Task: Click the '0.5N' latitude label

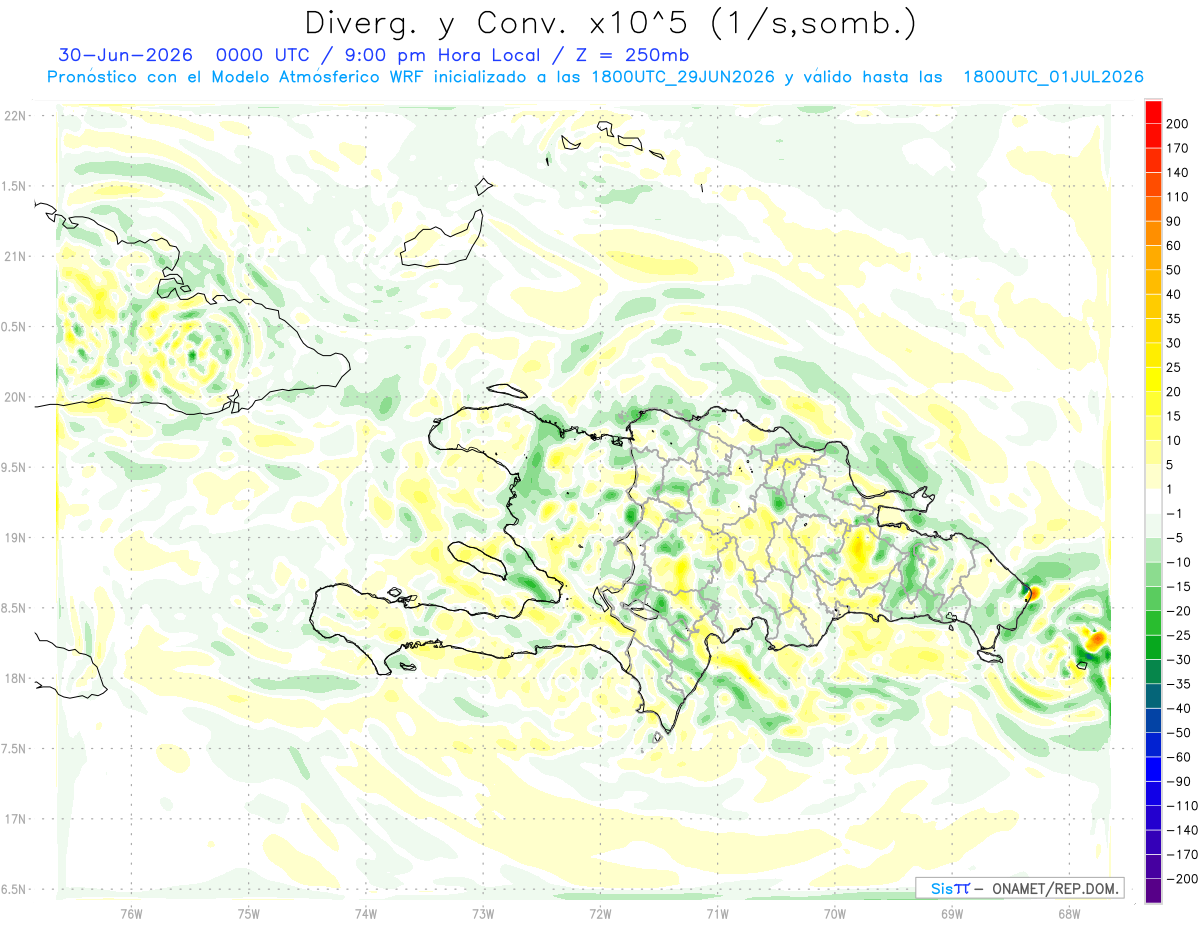Action: point(14,327)
